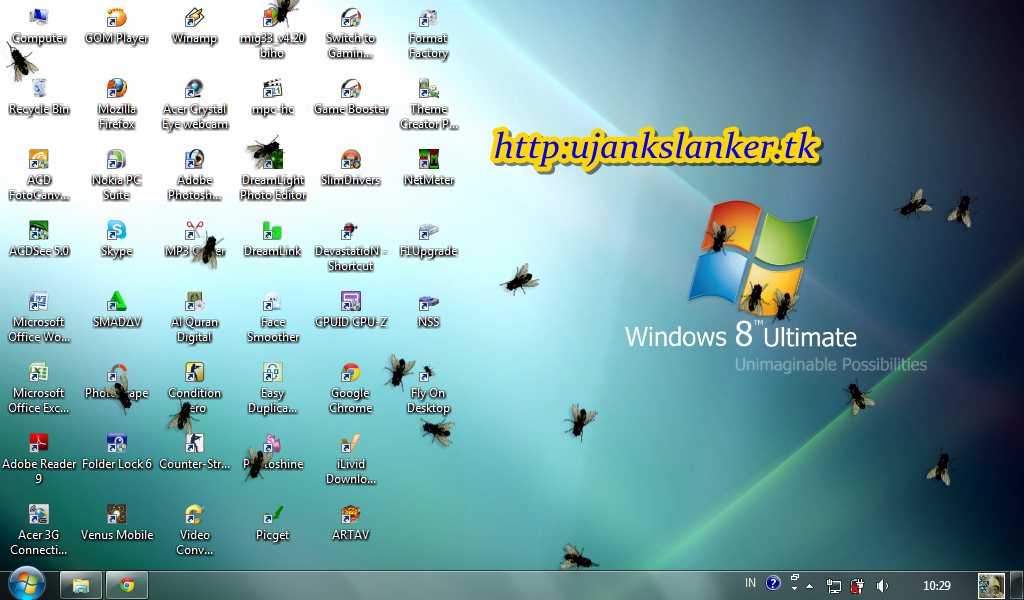This screenshot has width=1024, height=600.
Task: Click Chrome pinned on the taskbar
Action: coord(127,585)
